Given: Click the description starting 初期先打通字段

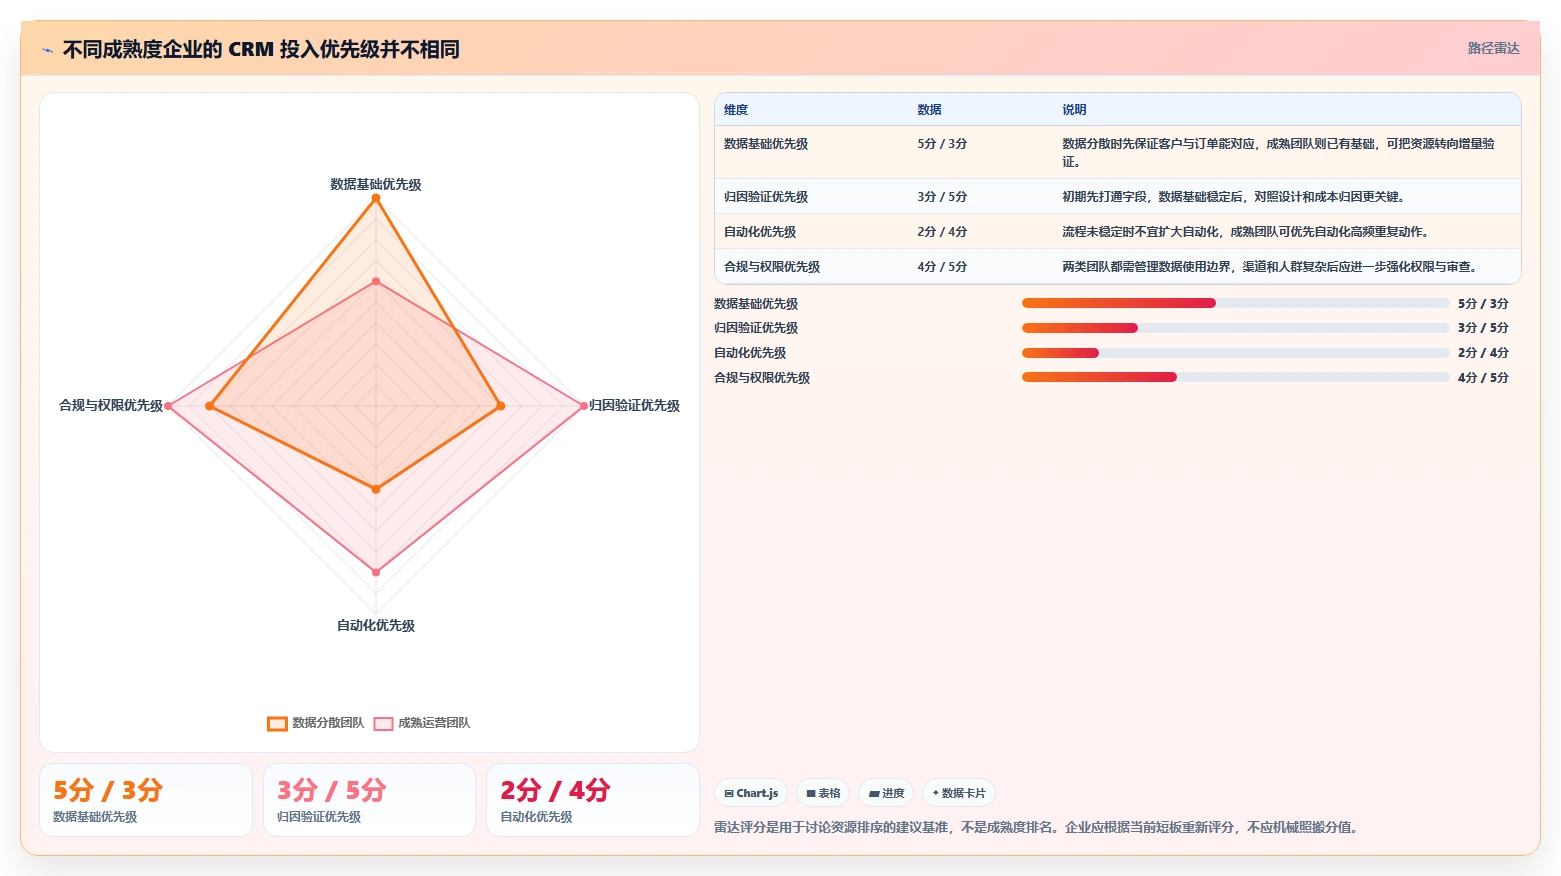Looking at the screenshot, I should (x=1233, y=197).
